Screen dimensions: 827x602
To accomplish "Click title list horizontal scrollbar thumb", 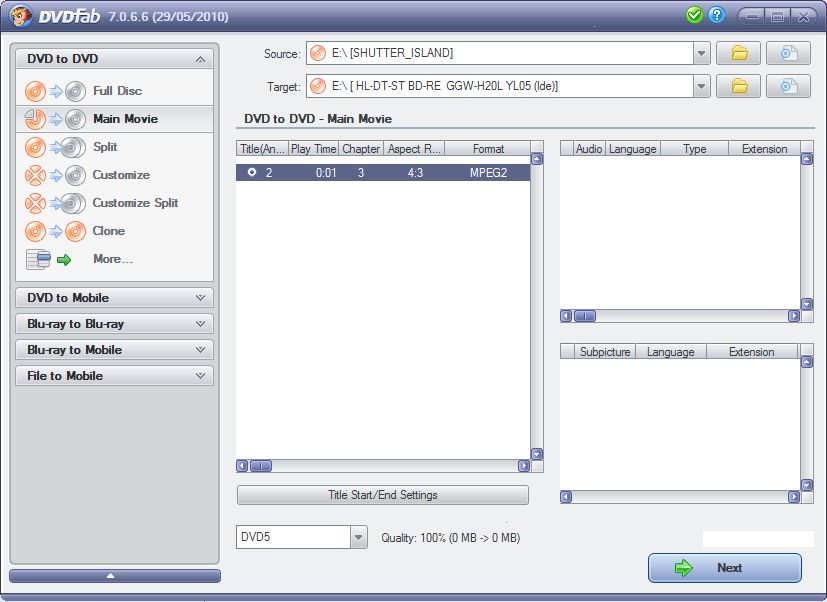I will pos(261,466).
